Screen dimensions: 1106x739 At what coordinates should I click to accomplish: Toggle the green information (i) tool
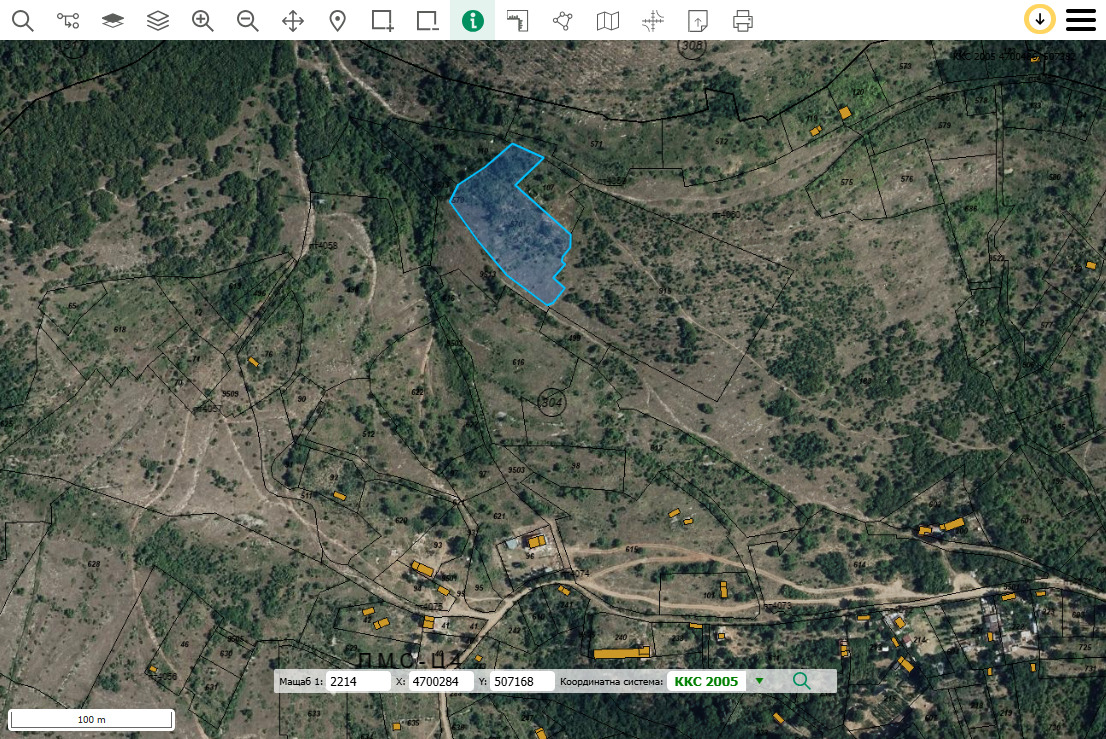pyautogui.click(x=473, y=20)
